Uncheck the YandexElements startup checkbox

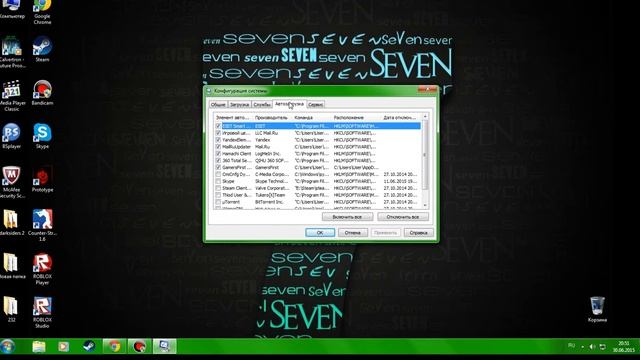[218, 140]
